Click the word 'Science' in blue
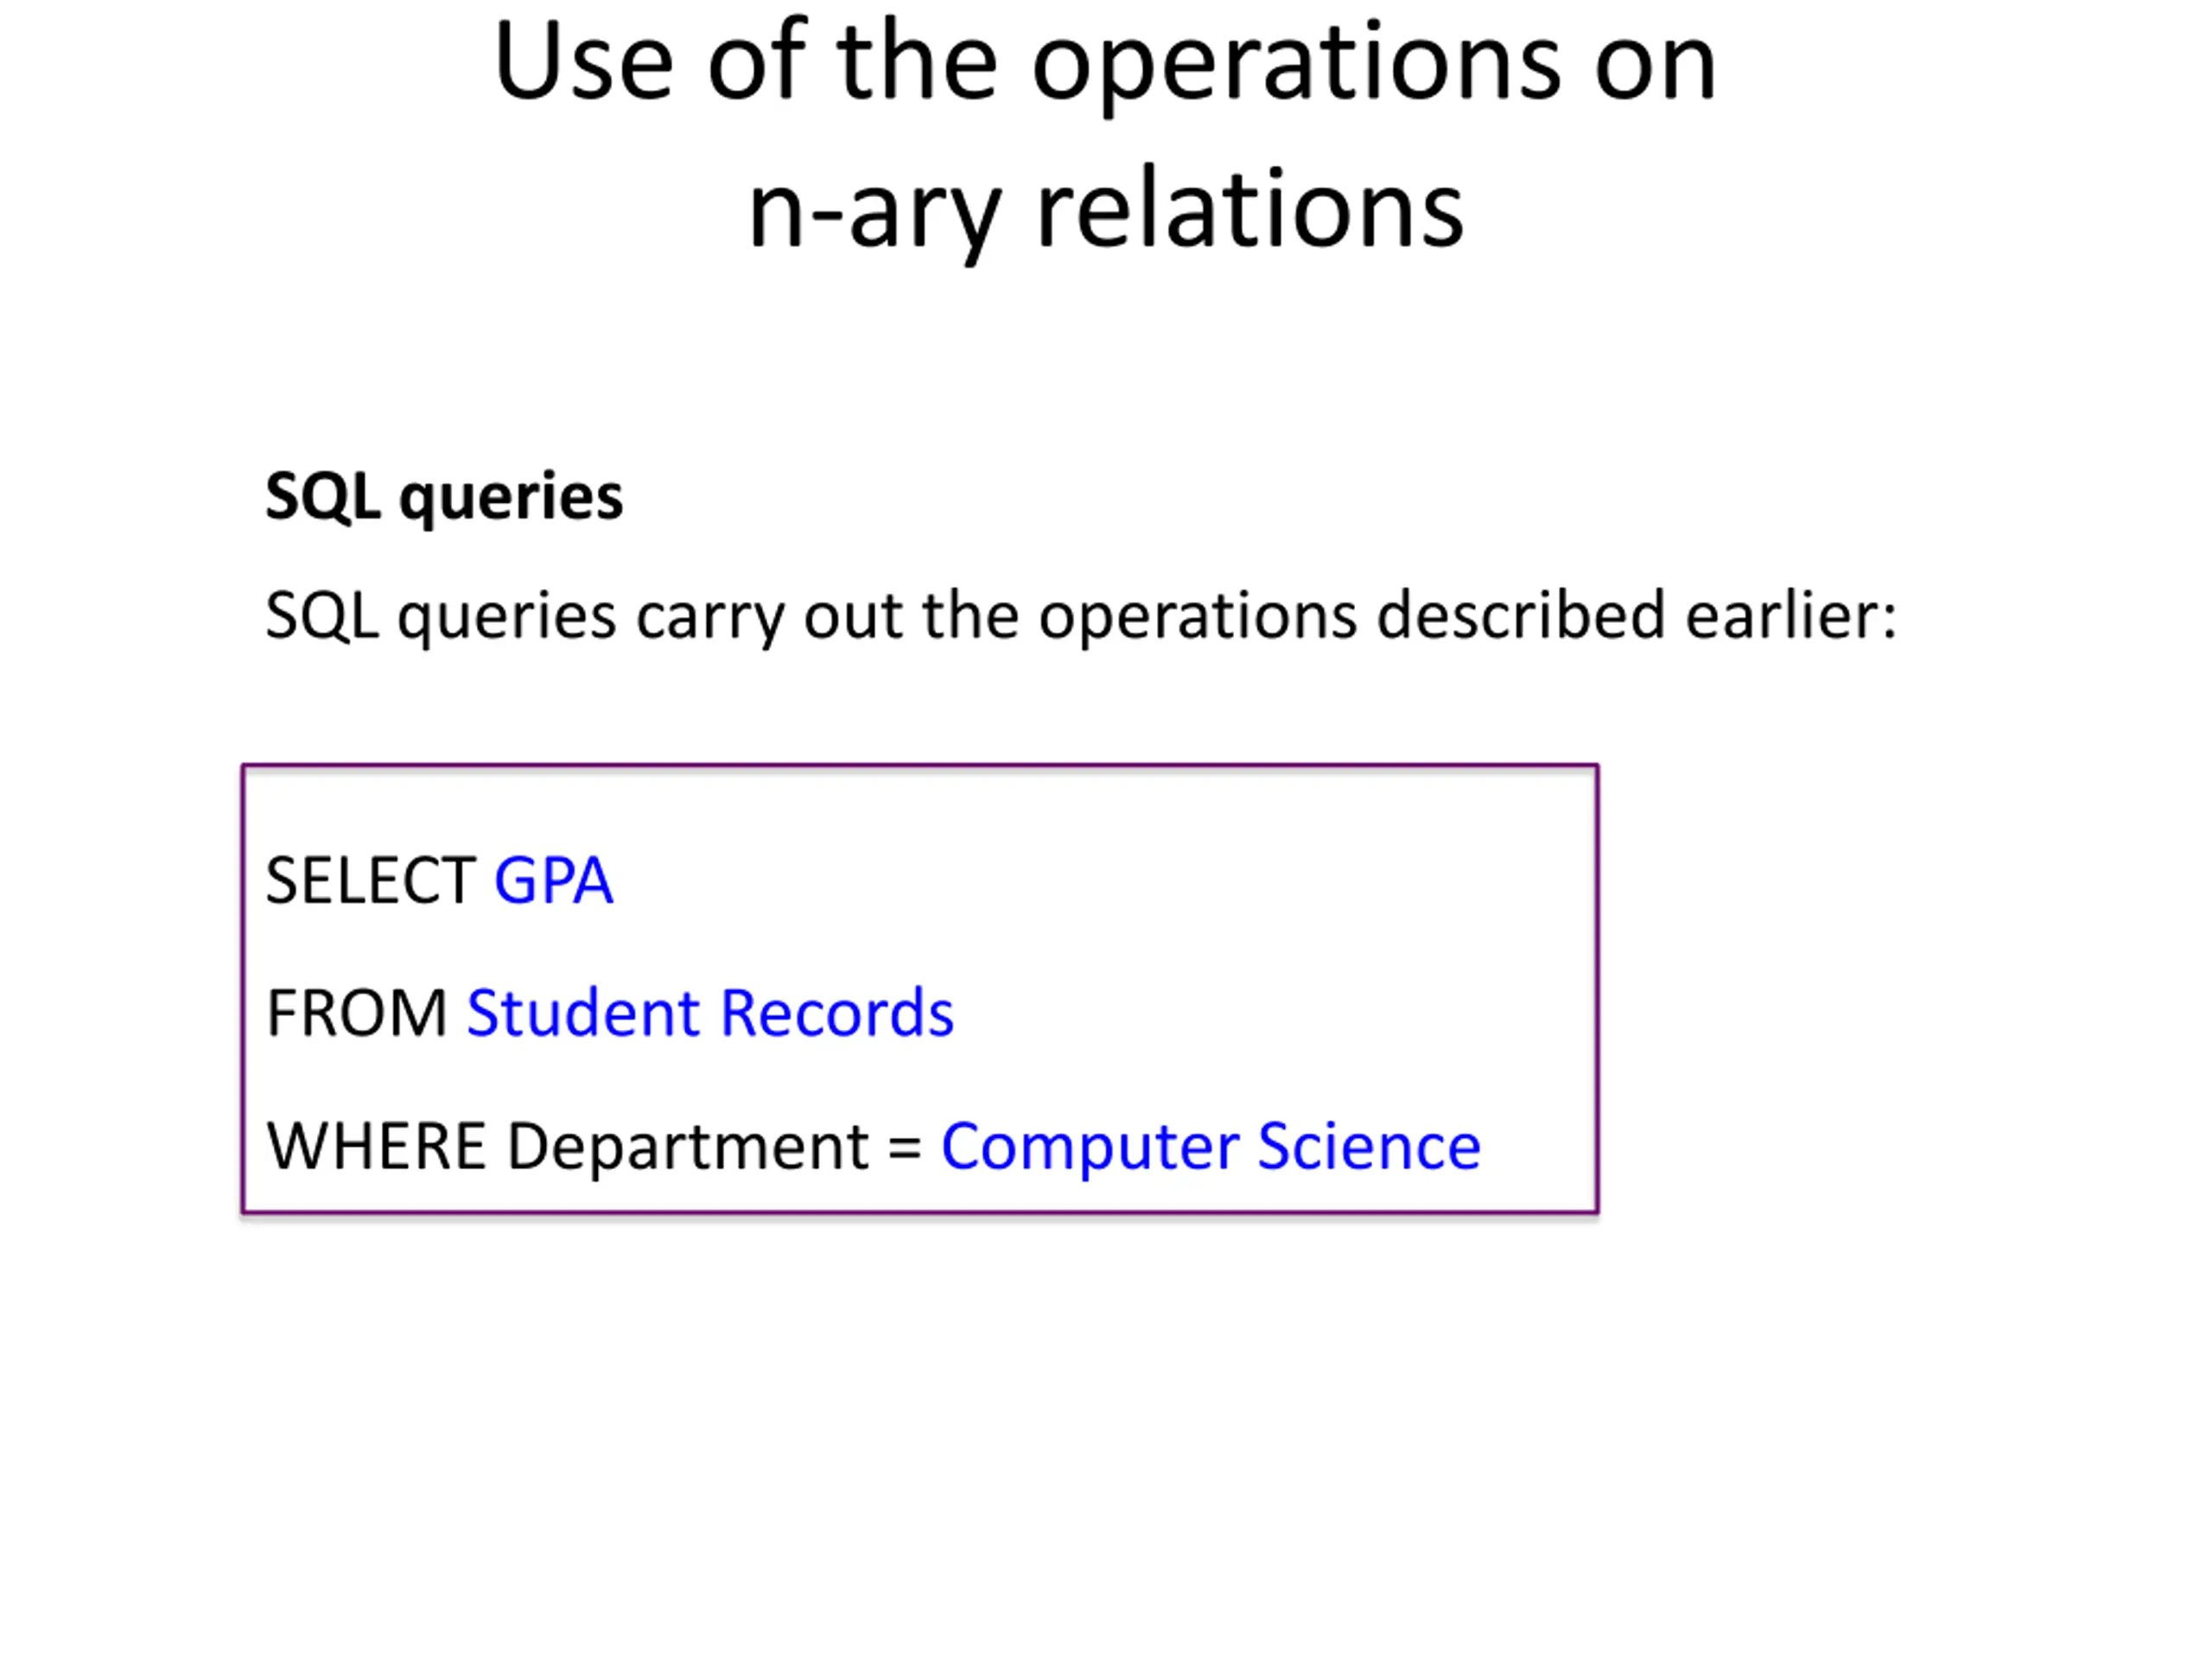 pos(1369,1146)
